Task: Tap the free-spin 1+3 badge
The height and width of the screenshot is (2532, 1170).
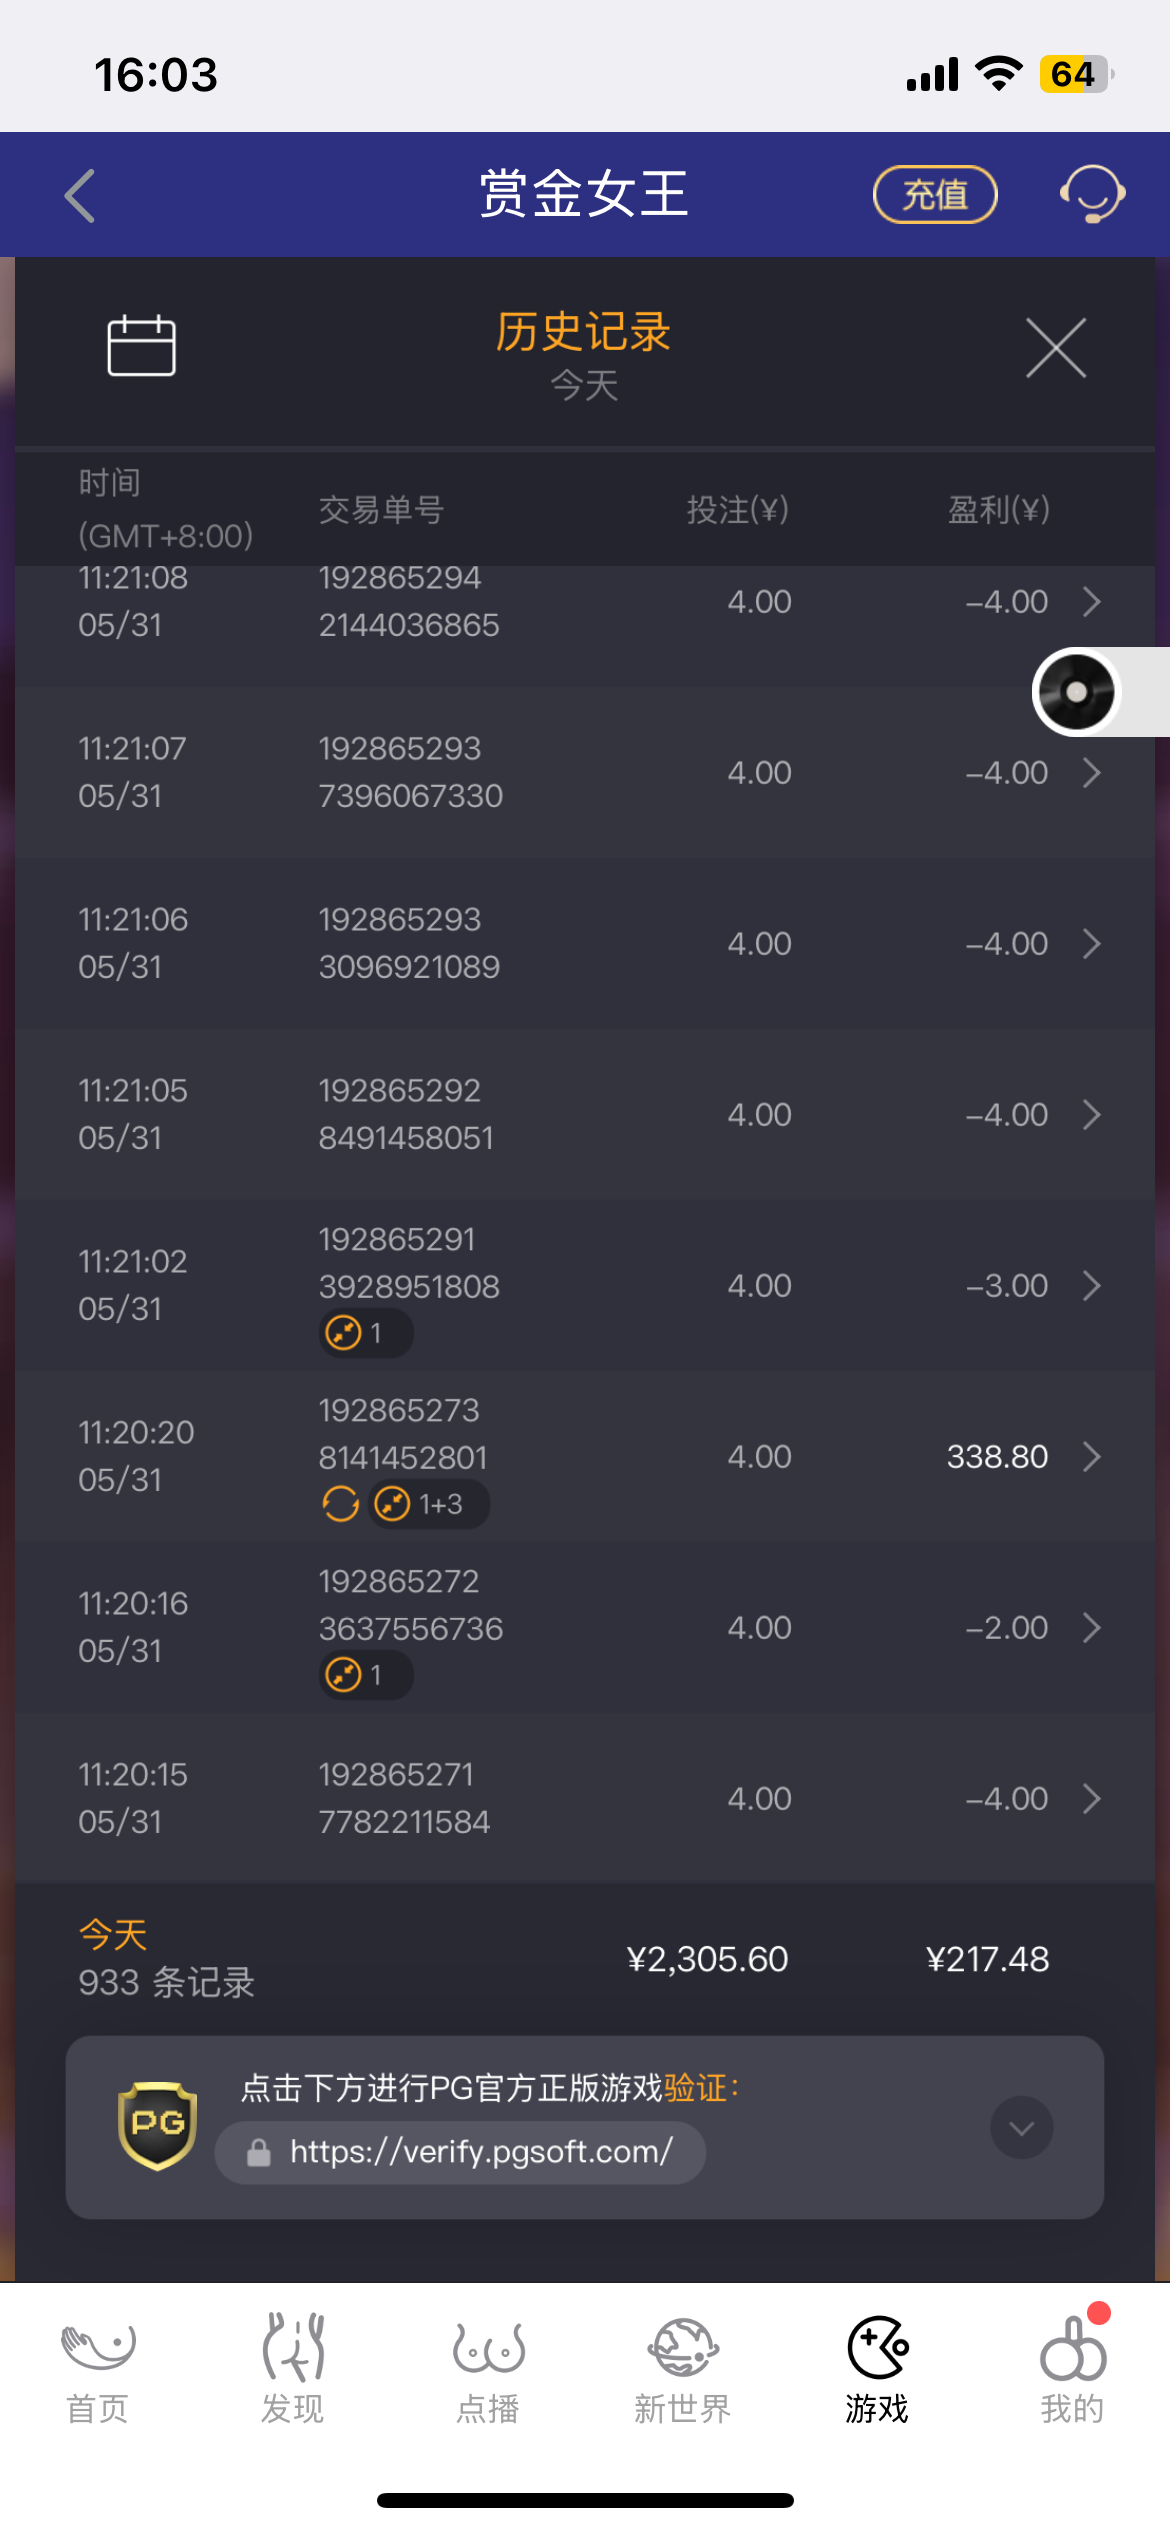Action: [x=428, y=1504]
